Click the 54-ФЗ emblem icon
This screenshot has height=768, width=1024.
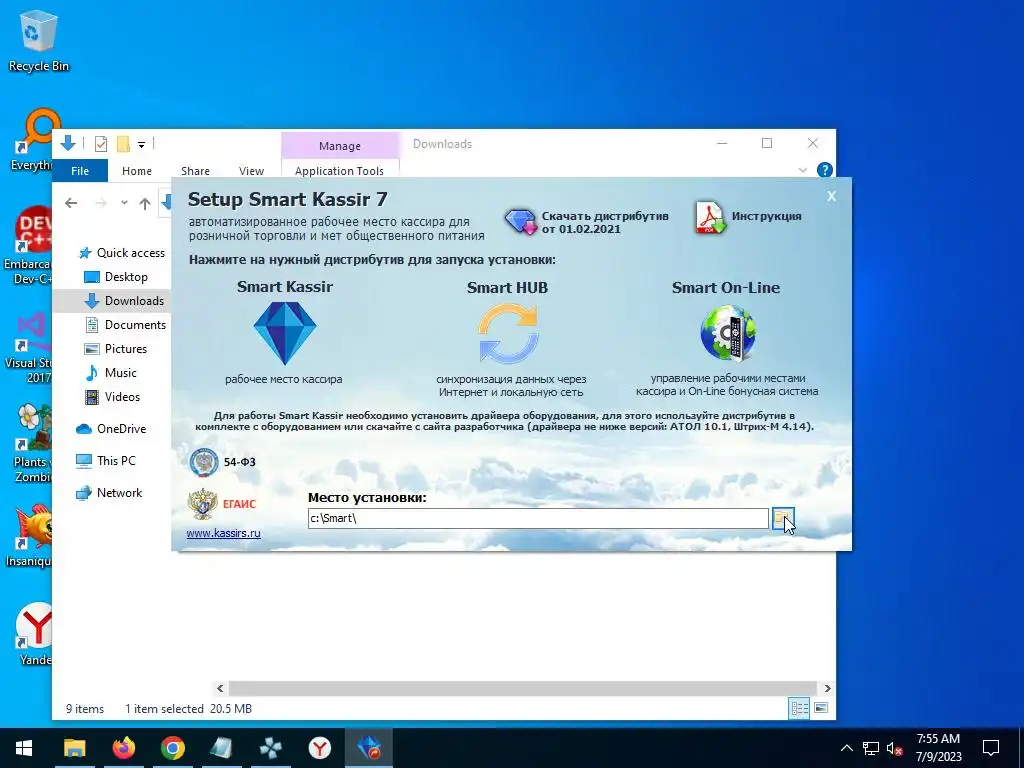tap(204, 462)
